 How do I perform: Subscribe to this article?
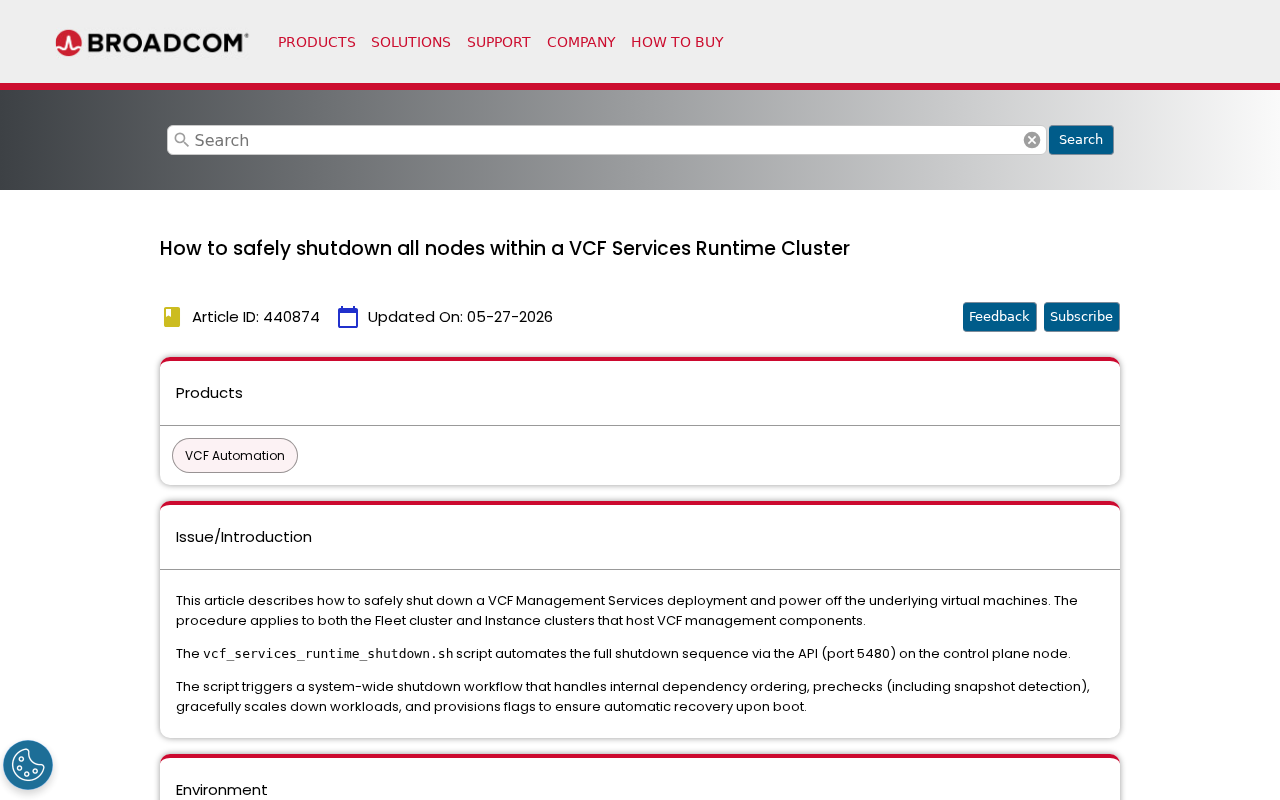1081,317
